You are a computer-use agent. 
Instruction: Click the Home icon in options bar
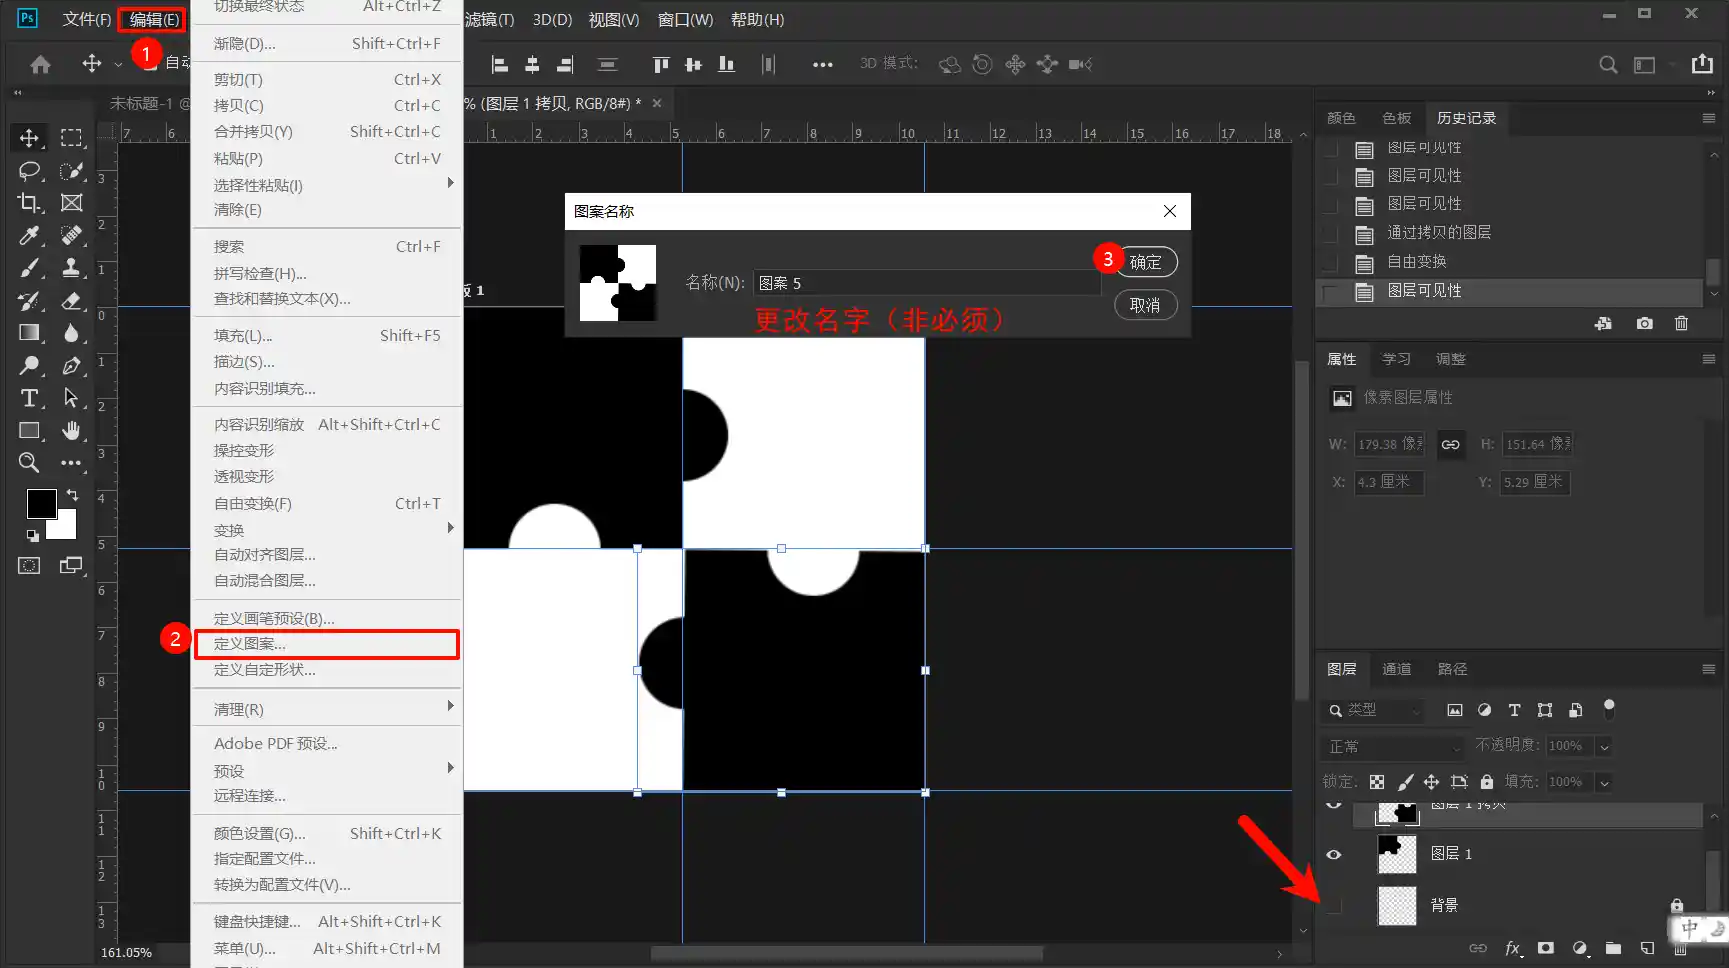pos(40,64)
